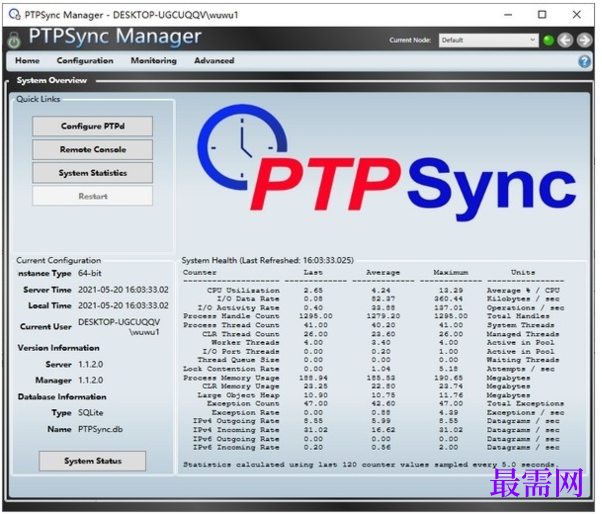
Task: Click the Configure PTPd button
Action: coord(93,126)
